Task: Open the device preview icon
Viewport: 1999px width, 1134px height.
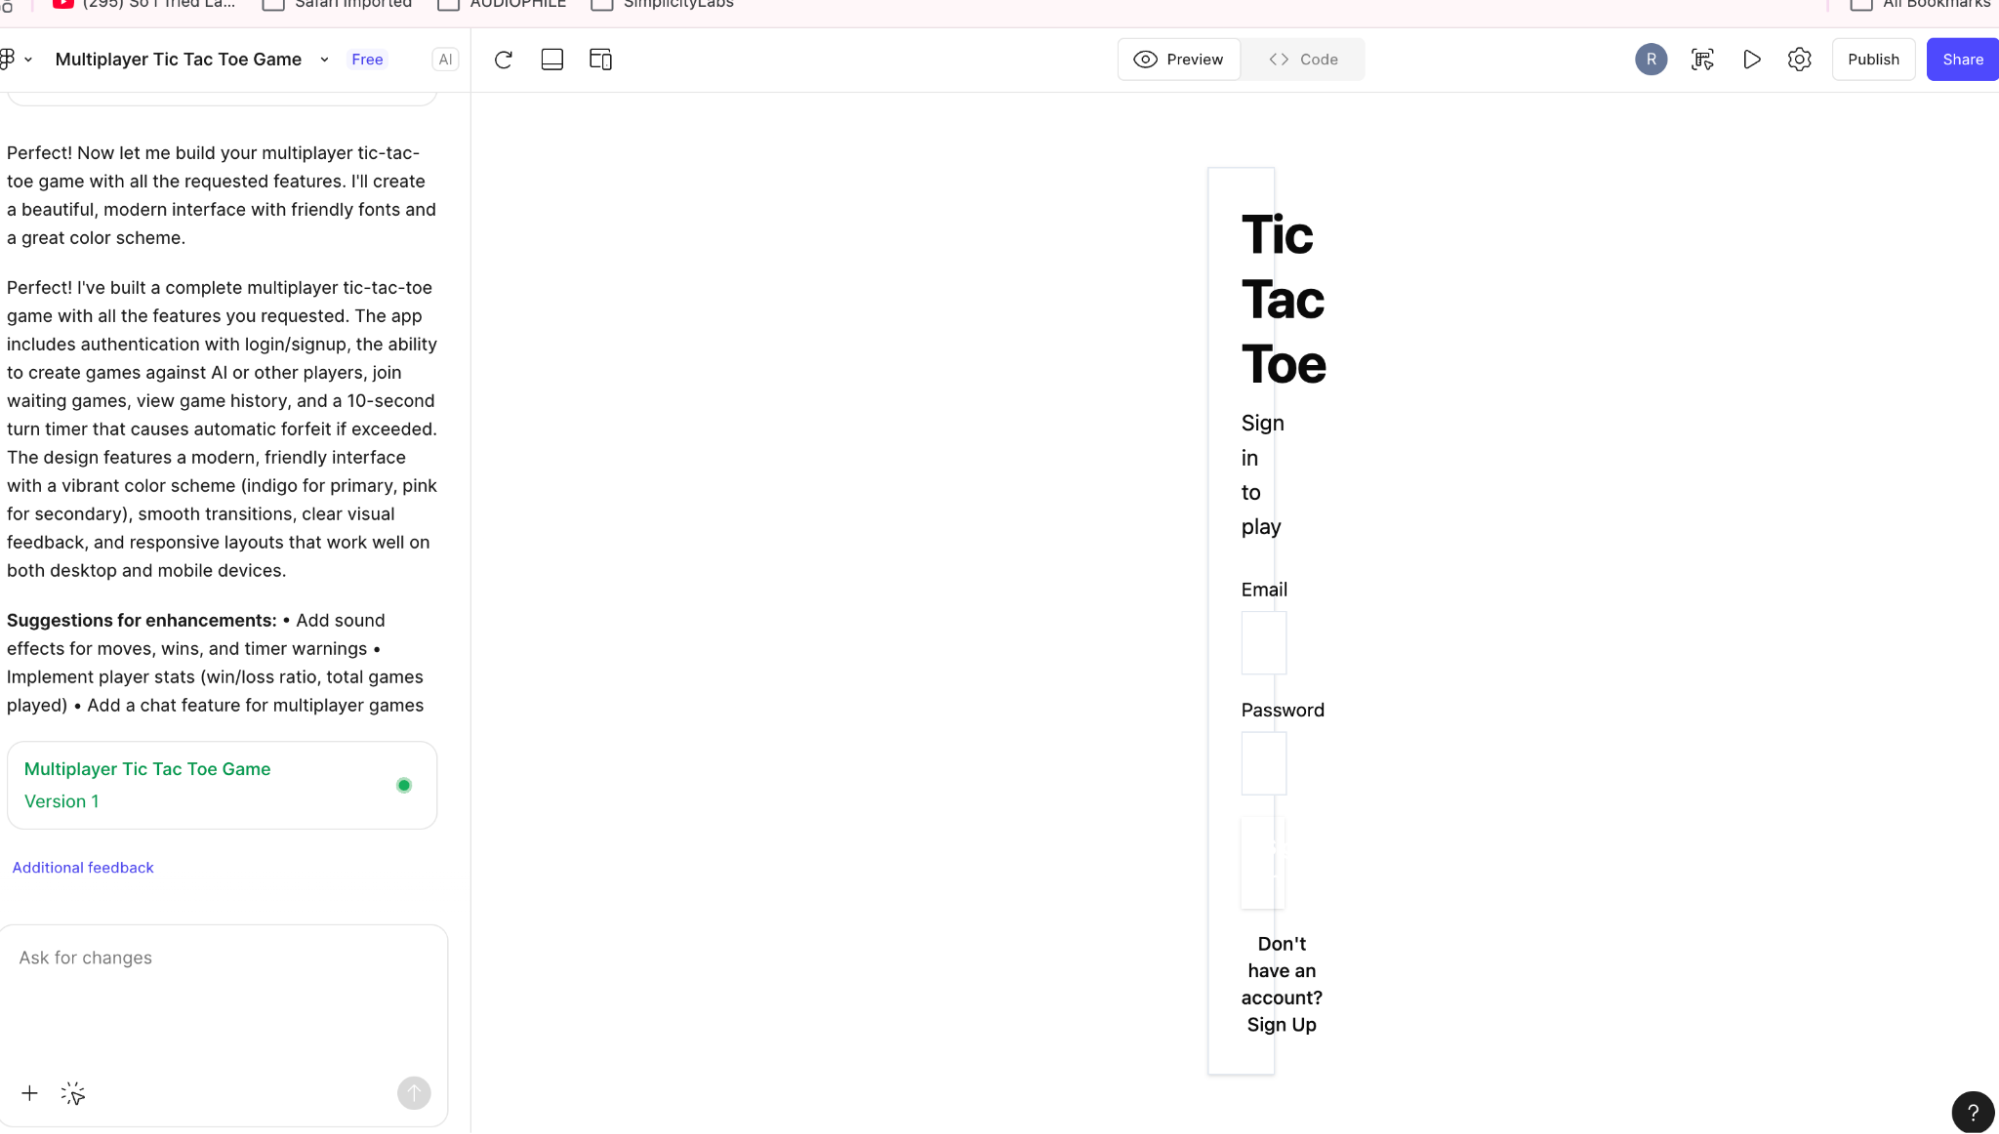Action: click(x=600, y=59)
